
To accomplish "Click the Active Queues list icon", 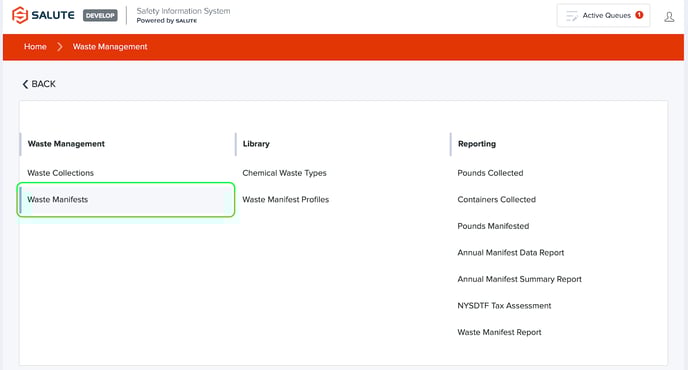I will (571, 16).
